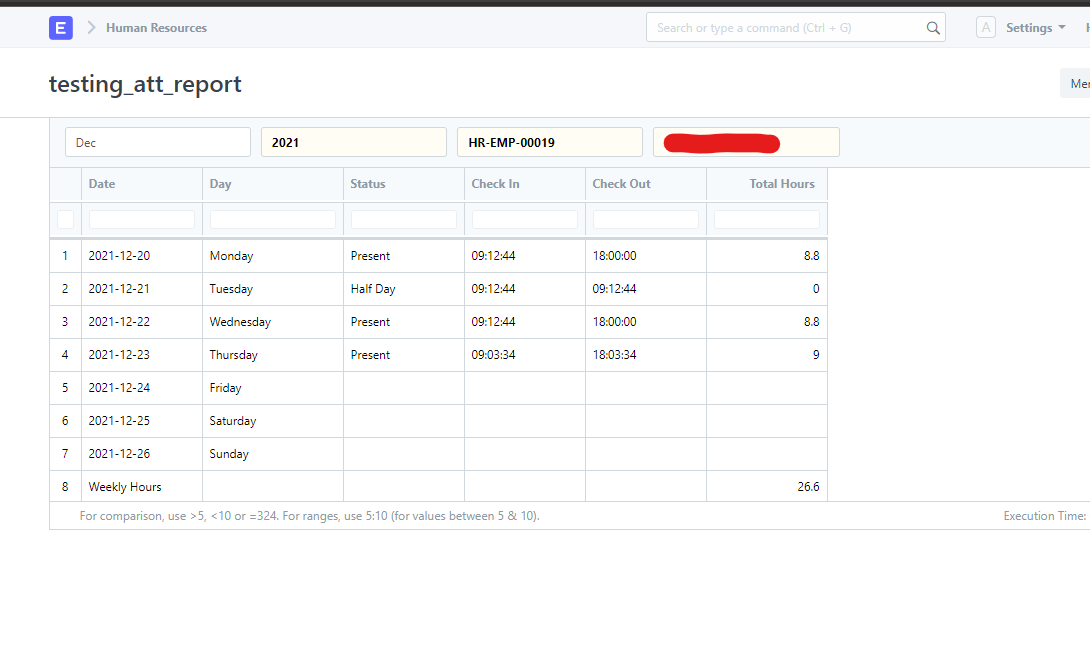Click the user avatar icon labeled A
The width and height of the screenshot is (1090, 658).
986,28
